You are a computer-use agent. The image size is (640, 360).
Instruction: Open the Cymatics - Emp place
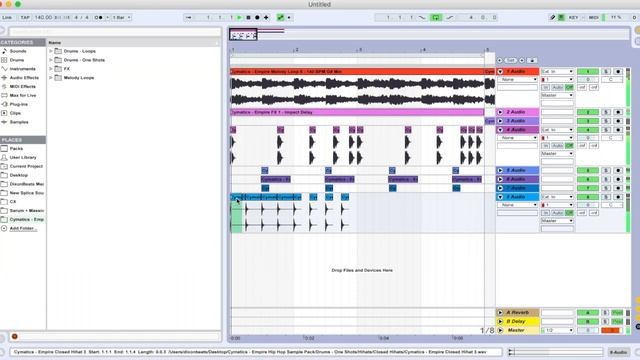pyautogui.click(x=27, y=220)
